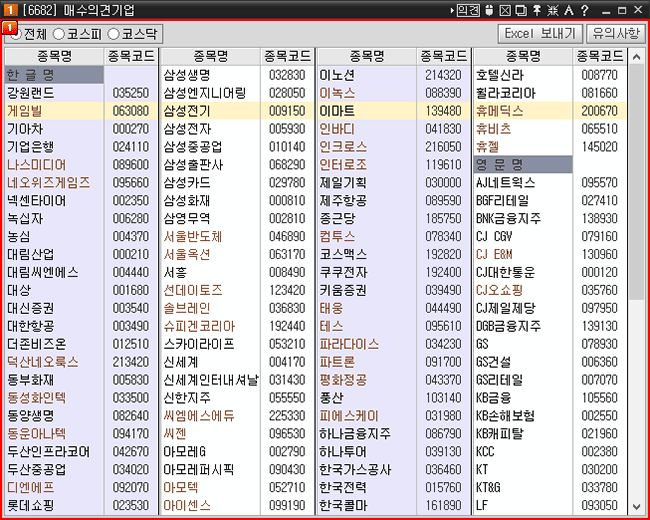This screenshot has width=650, height=520.
Task: Click 삼성엔지니어링 in the list
Action: point(205,93)
